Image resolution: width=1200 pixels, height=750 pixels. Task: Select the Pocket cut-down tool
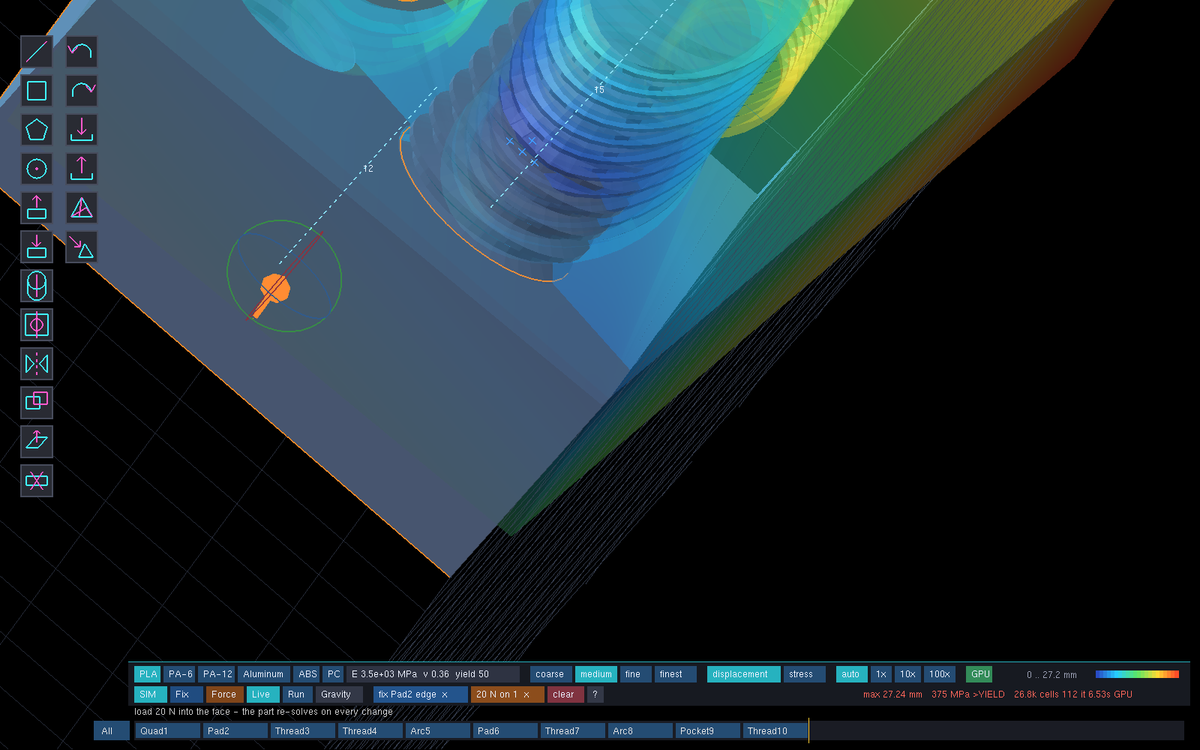37,247
